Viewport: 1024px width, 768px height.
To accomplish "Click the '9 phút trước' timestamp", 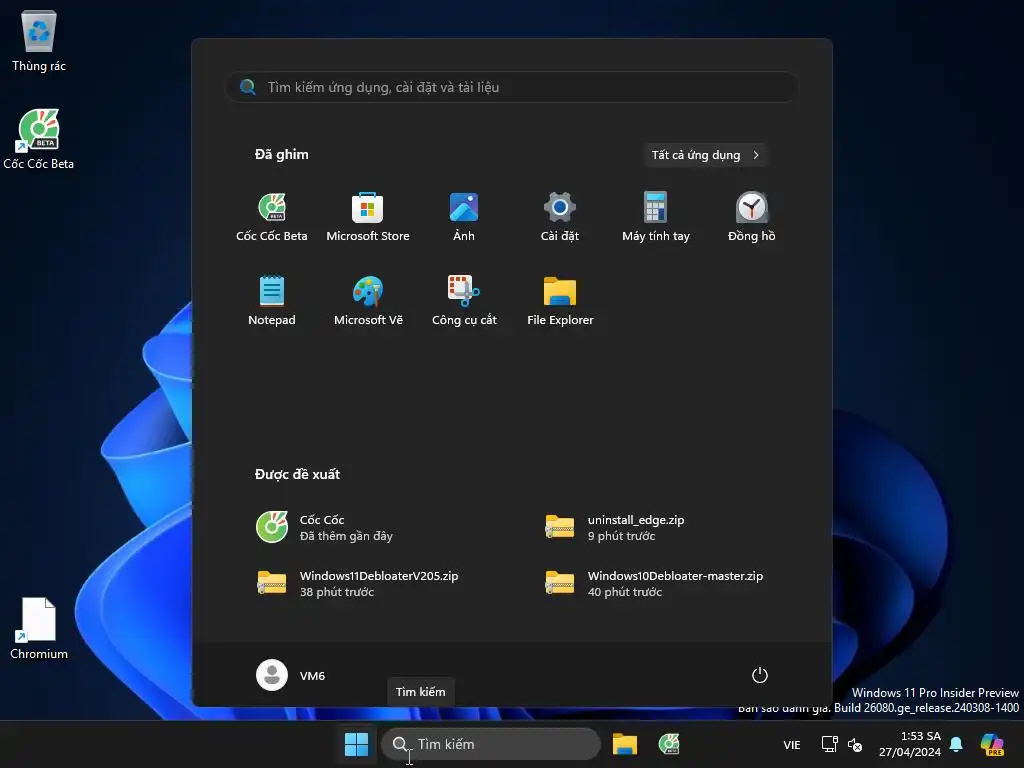I will pos(621,536).
